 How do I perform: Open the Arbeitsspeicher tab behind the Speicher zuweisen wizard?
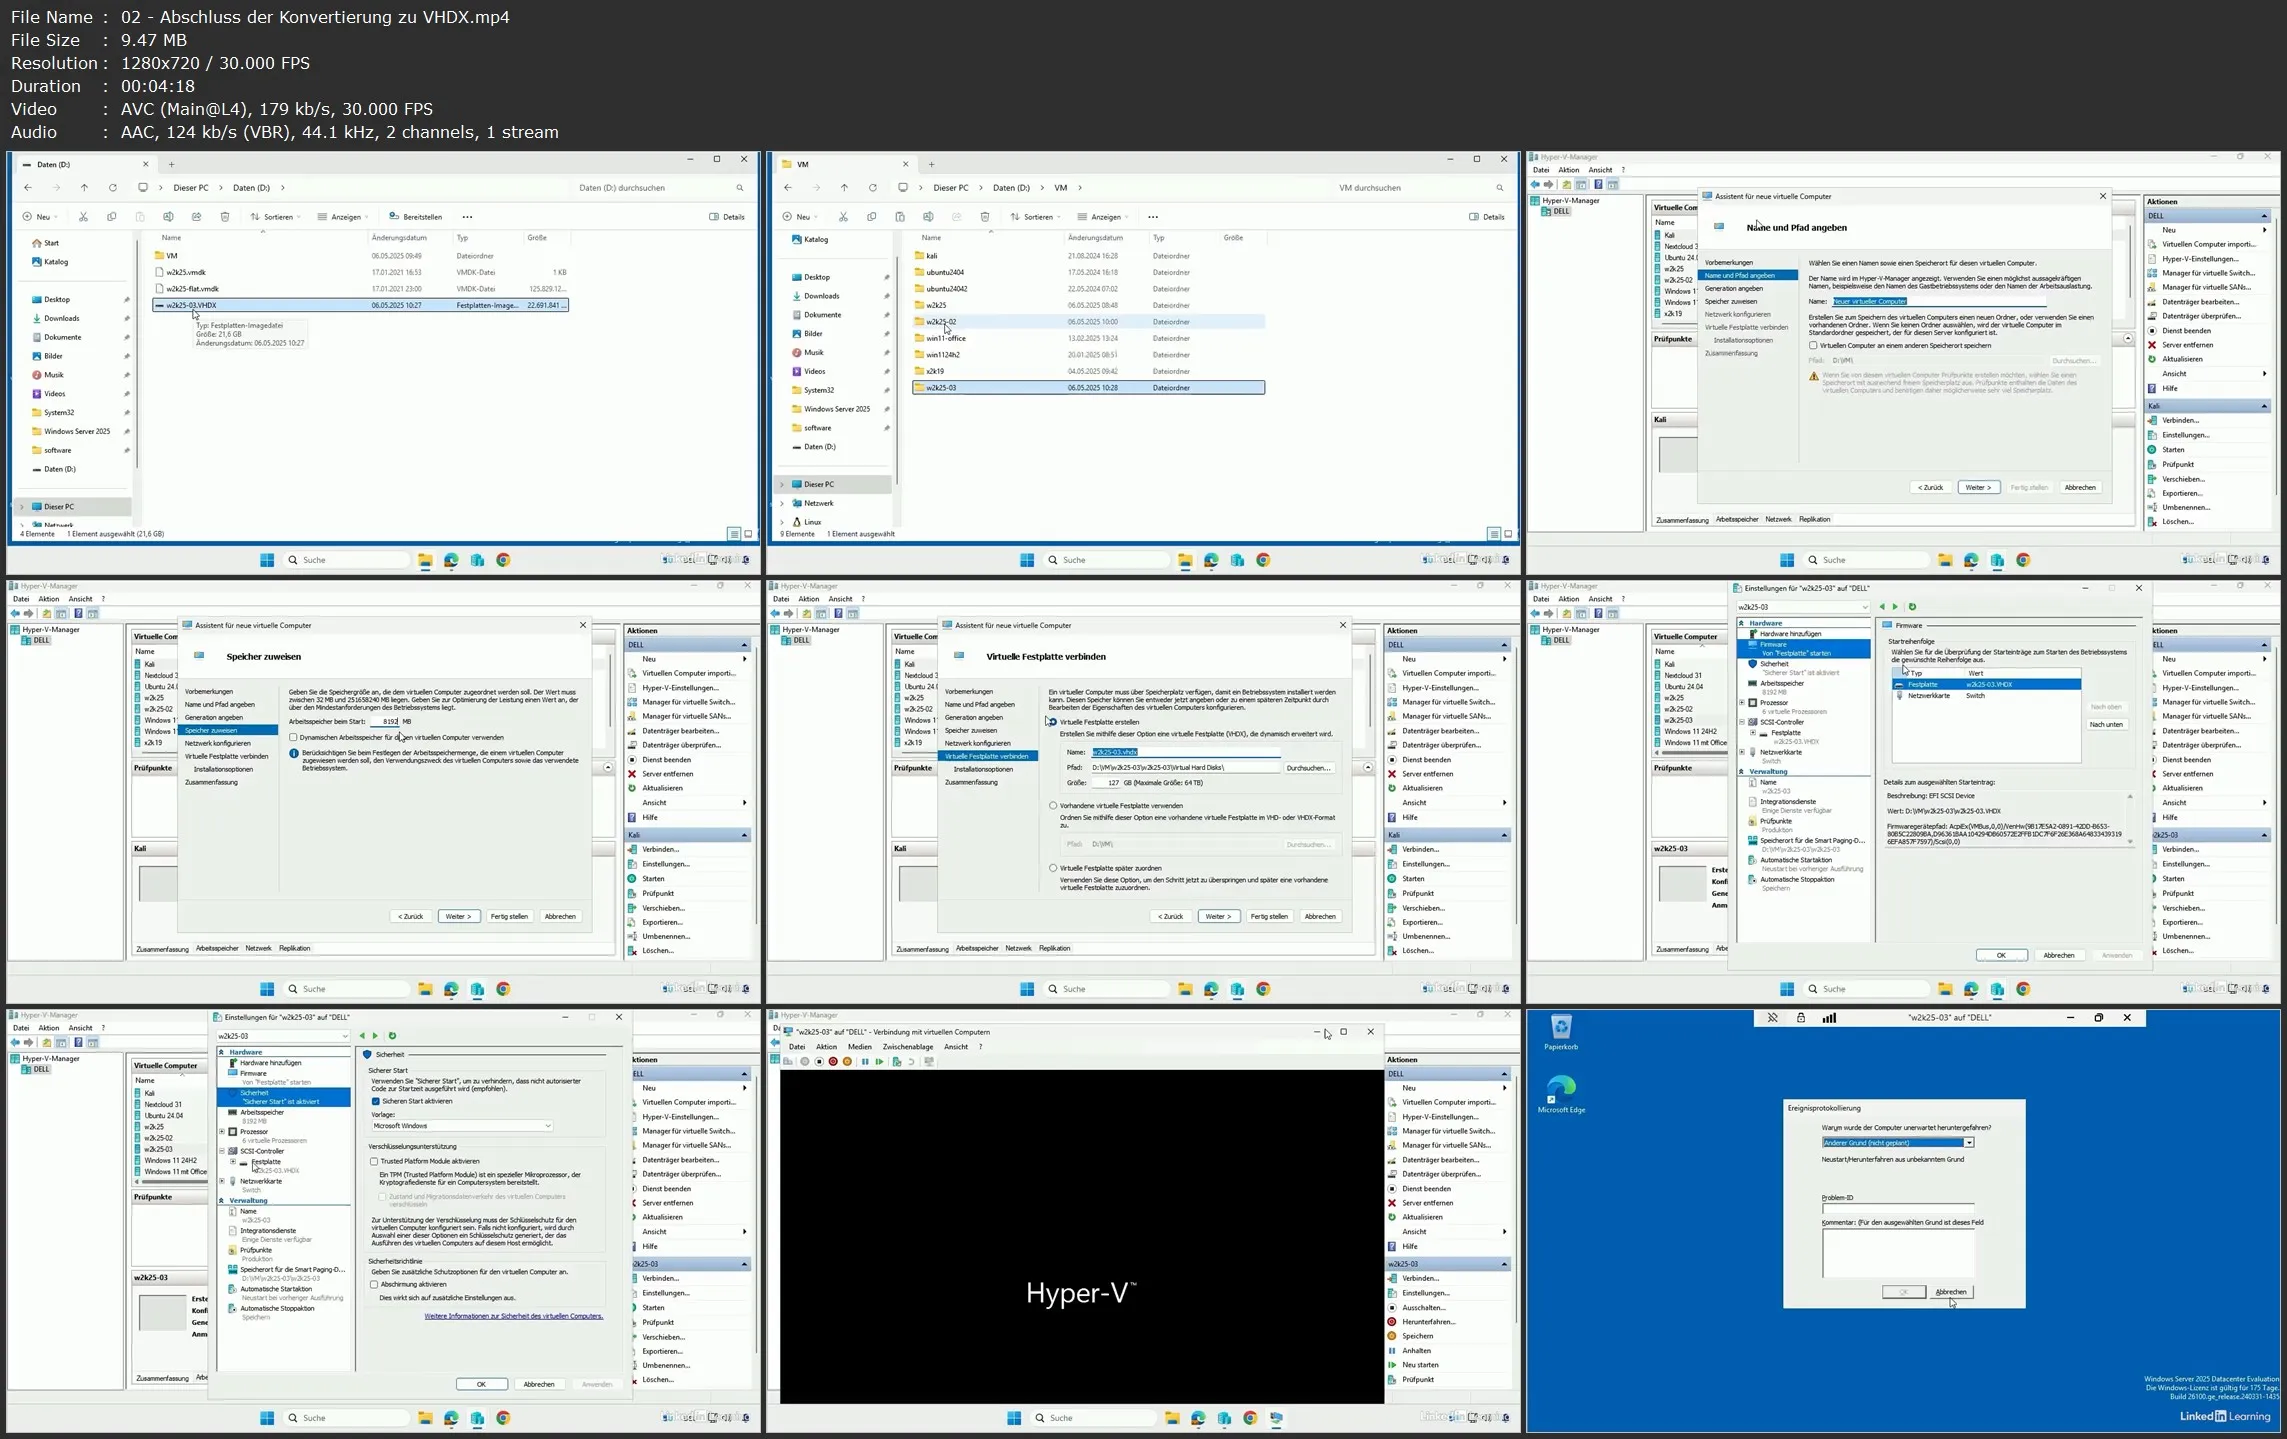coord(217,948)
